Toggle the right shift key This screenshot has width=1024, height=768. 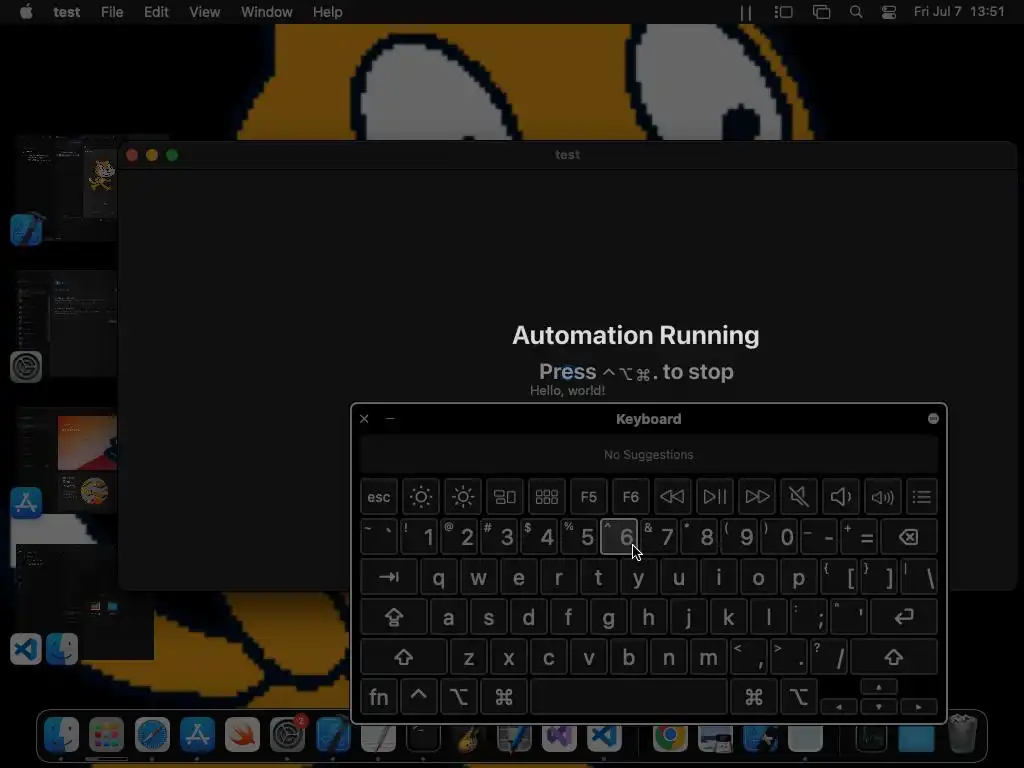tap(894, 657)
